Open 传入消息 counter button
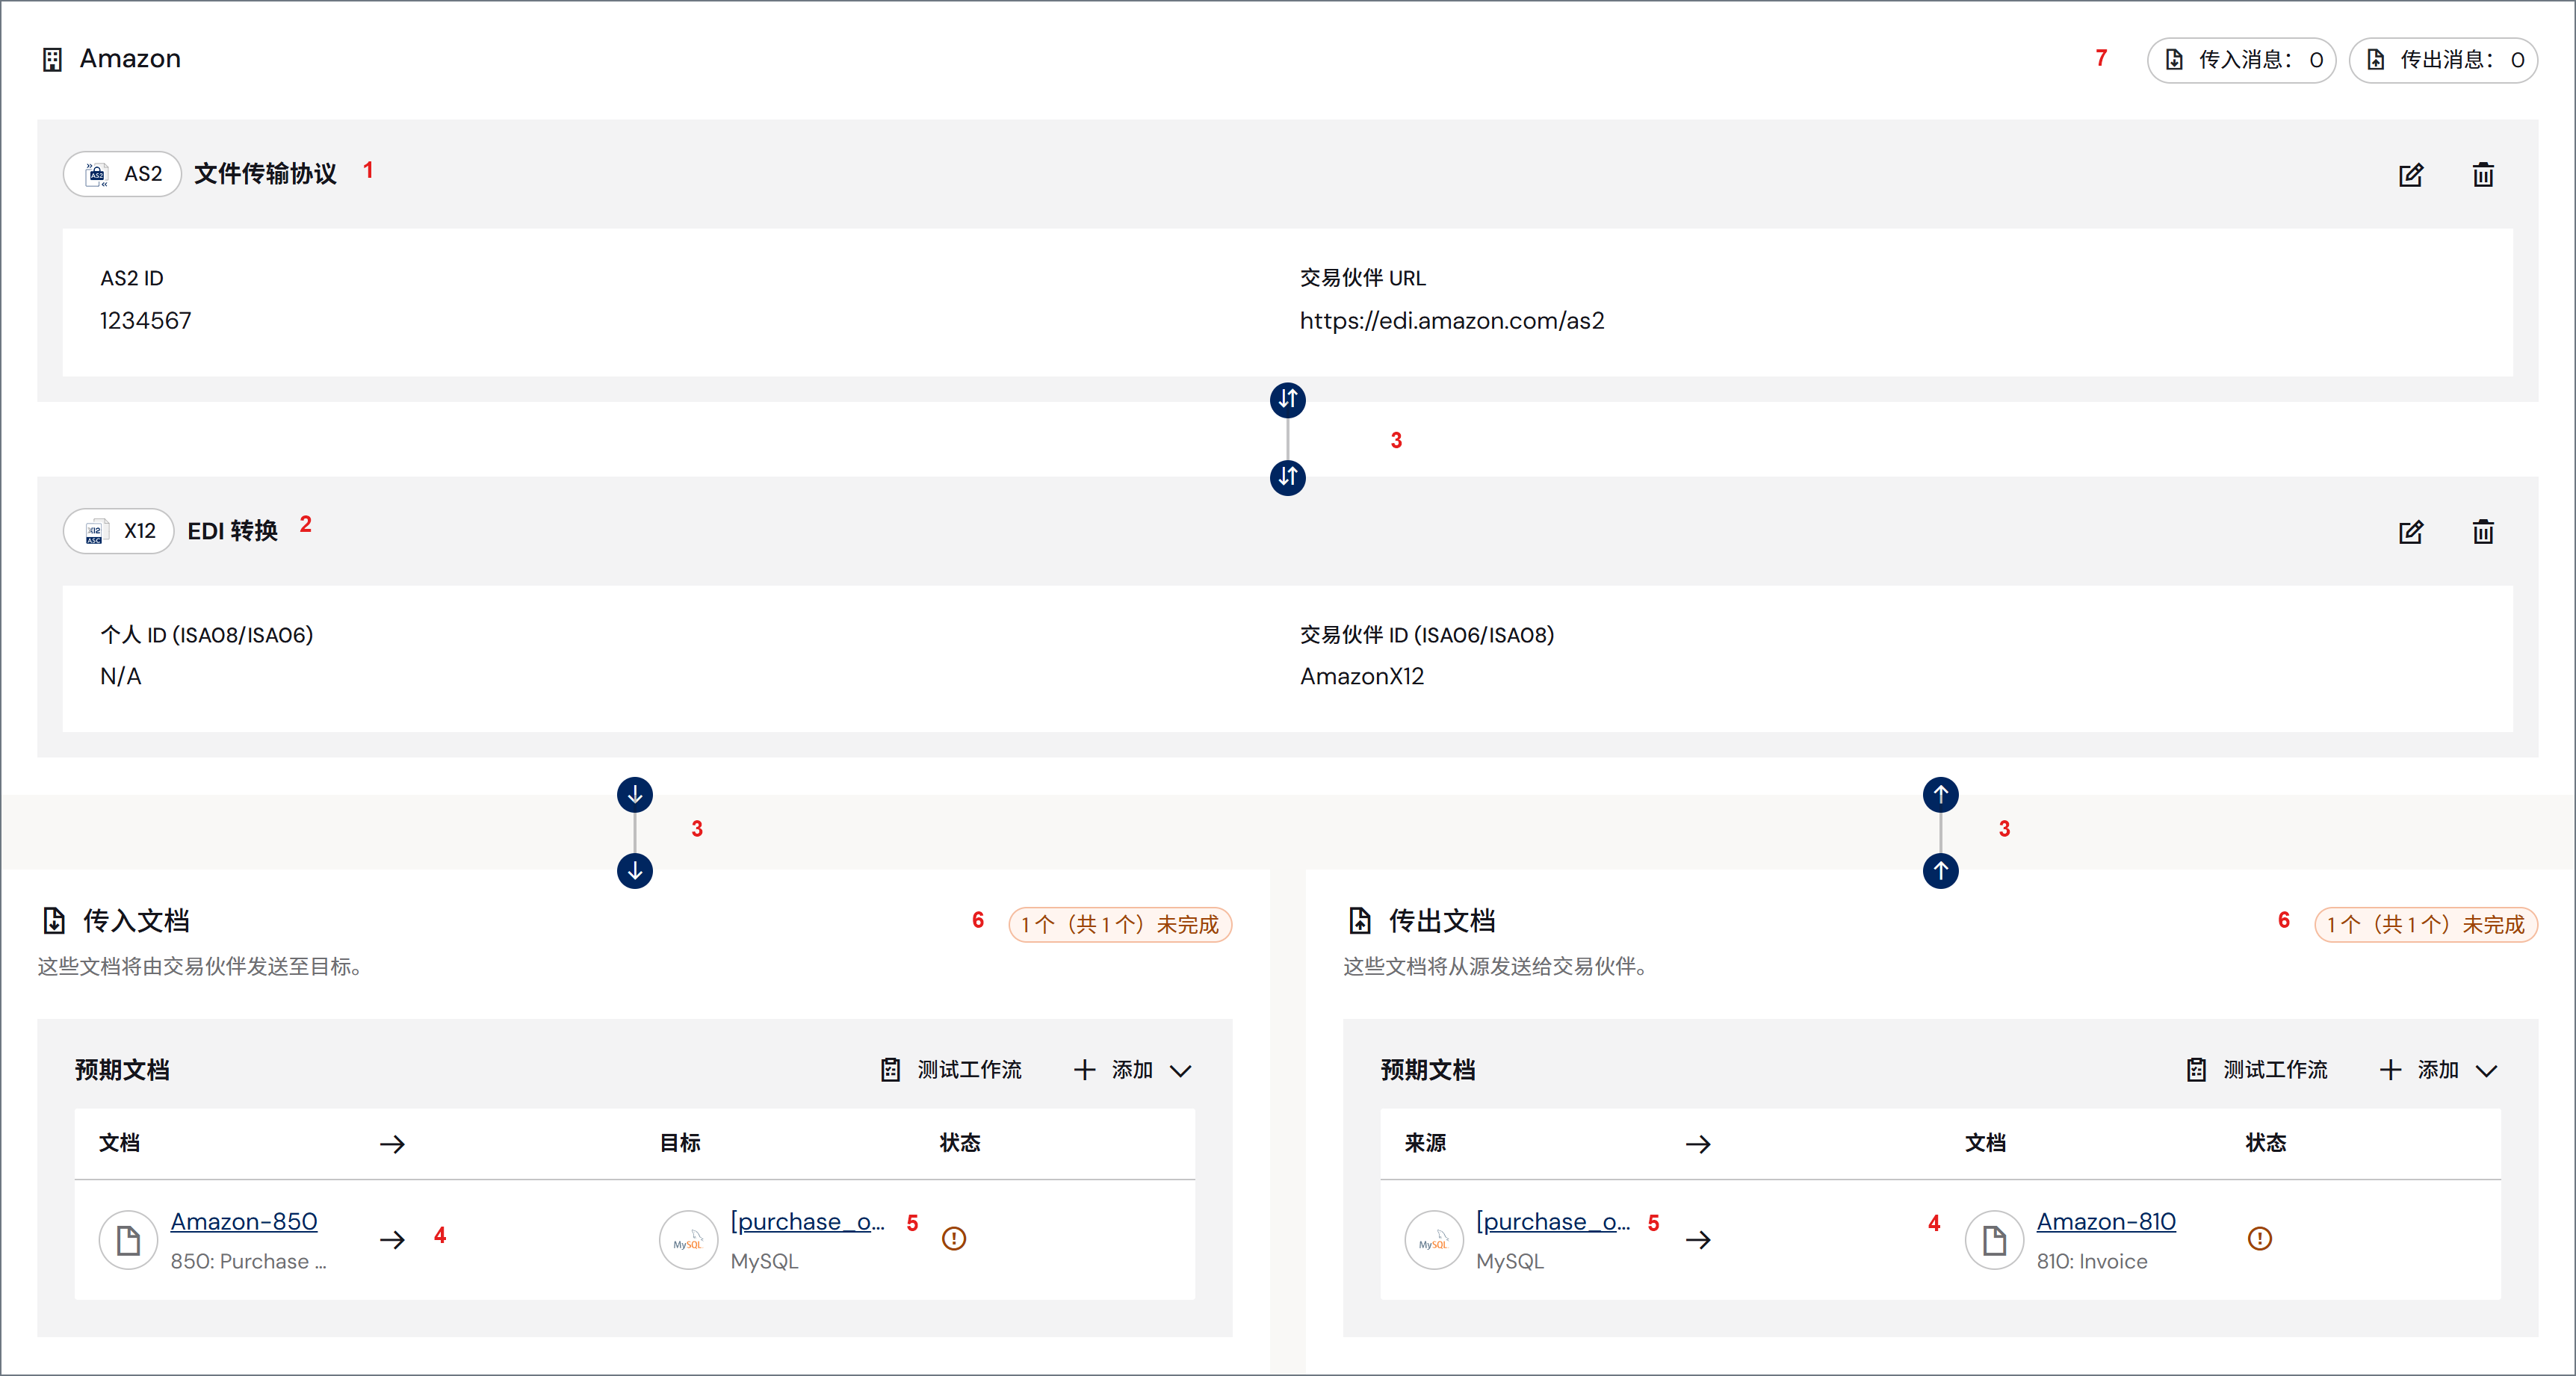This screenshot has height=1376, width=2576. (x=2241, y=60)
